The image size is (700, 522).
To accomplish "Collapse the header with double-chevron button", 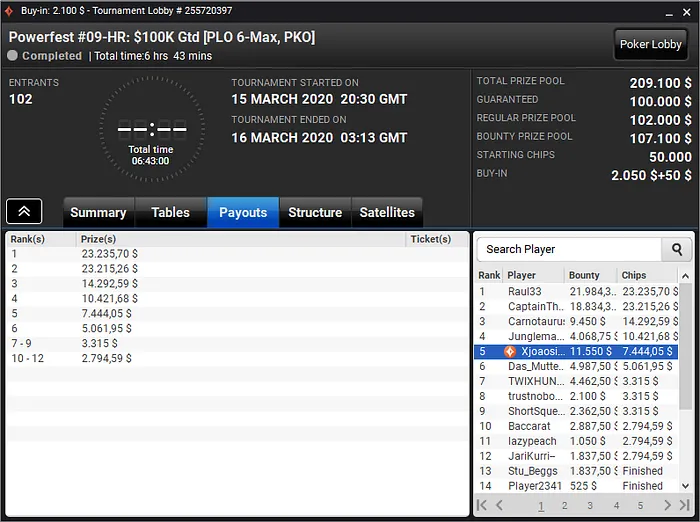I will (x=24, y=211).
